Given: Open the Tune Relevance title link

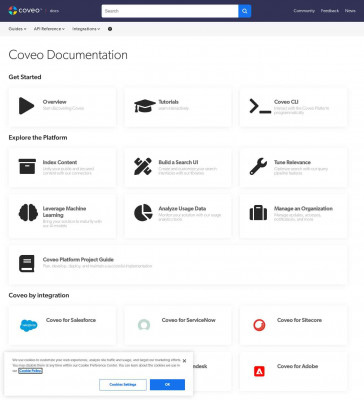Looking at the screenshot, I should coord(292,162).
